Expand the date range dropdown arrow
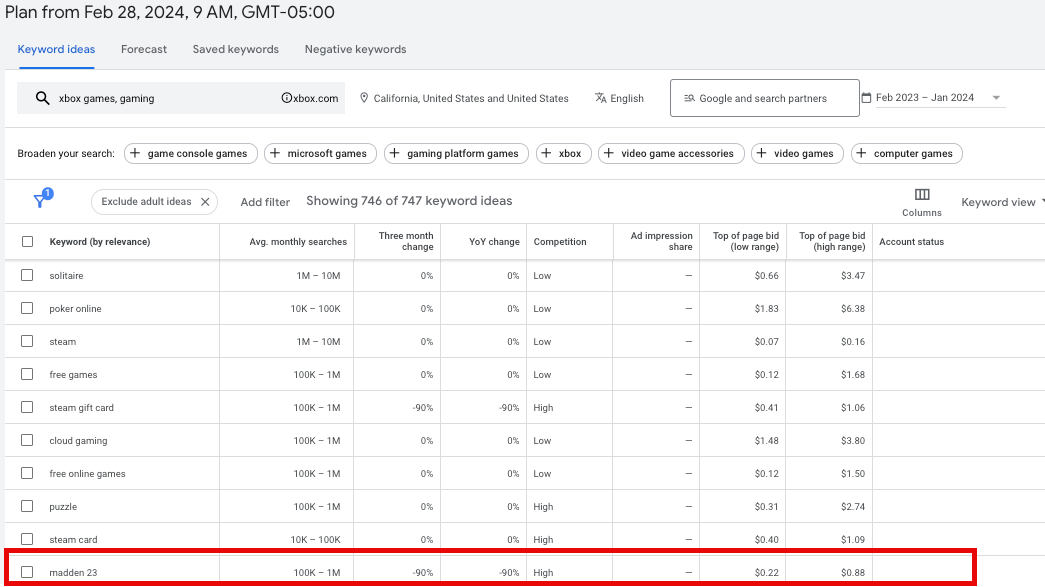Screen dimensions: 1045x587 996,98
